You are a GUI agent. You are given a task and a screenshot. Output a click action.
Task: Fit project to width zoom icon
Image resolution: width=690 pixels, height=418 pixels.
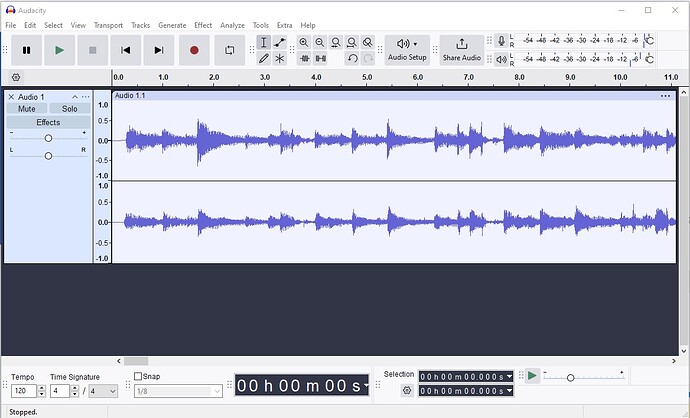(x=352, y=42)
